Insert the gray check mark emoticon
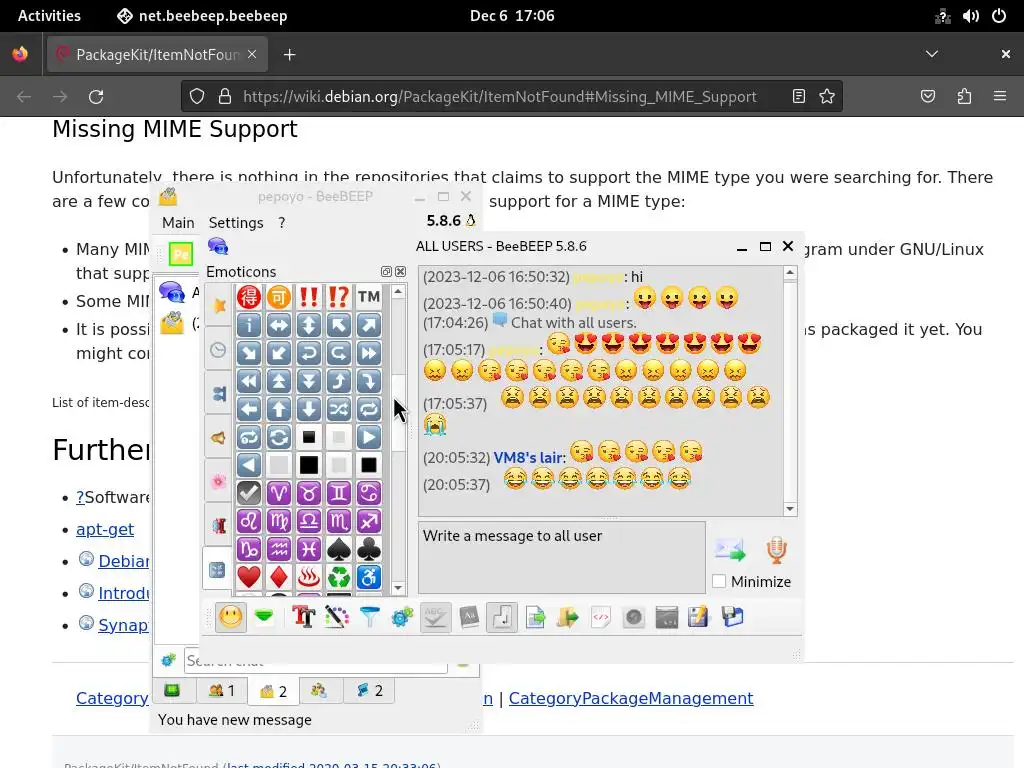1024x768 pixels. coord(249,493)
